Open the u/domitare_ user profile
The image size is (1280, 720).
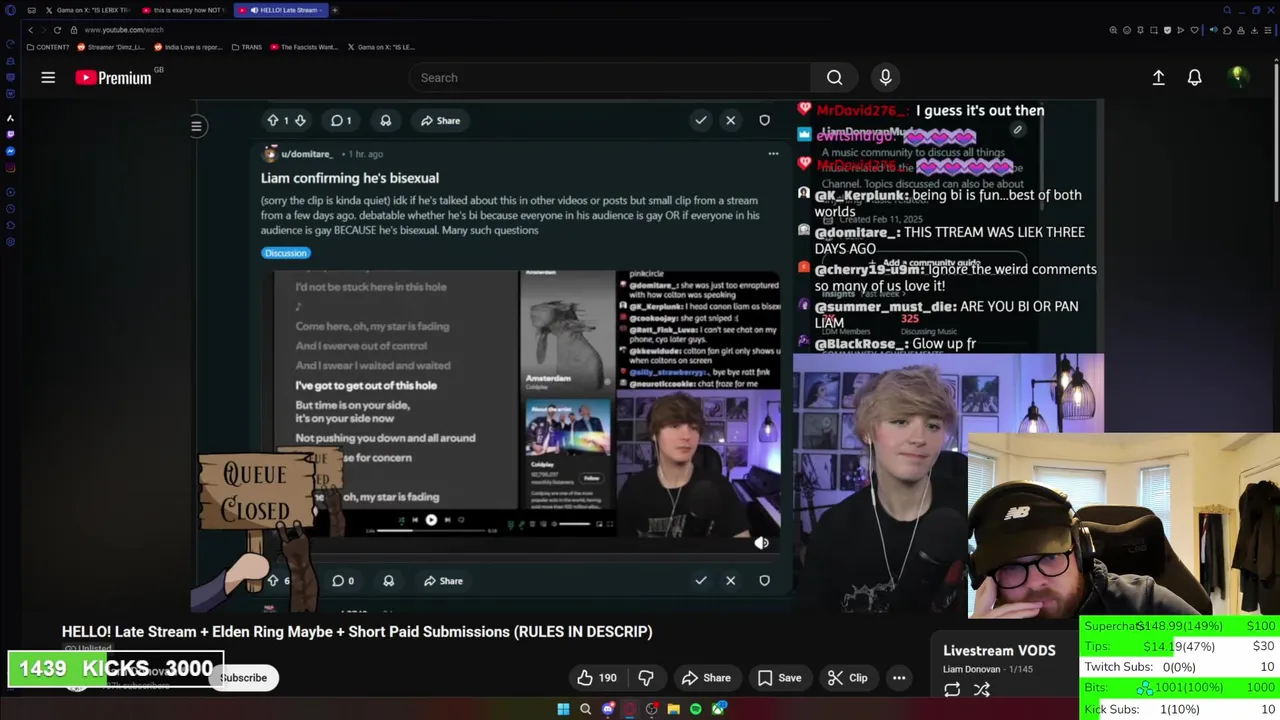click(x=307, y=154)
